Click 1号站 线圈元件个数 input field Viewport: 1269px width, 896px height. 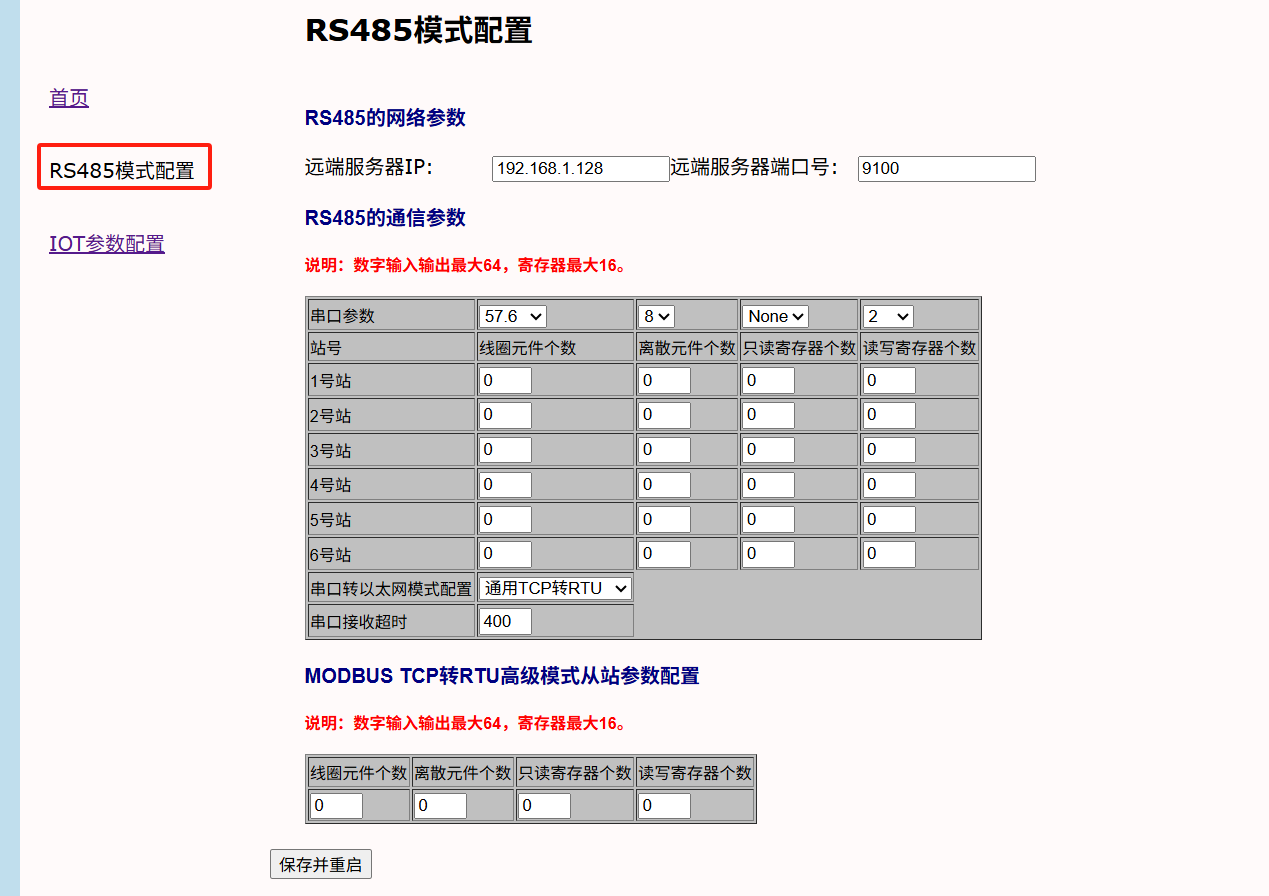505,381
